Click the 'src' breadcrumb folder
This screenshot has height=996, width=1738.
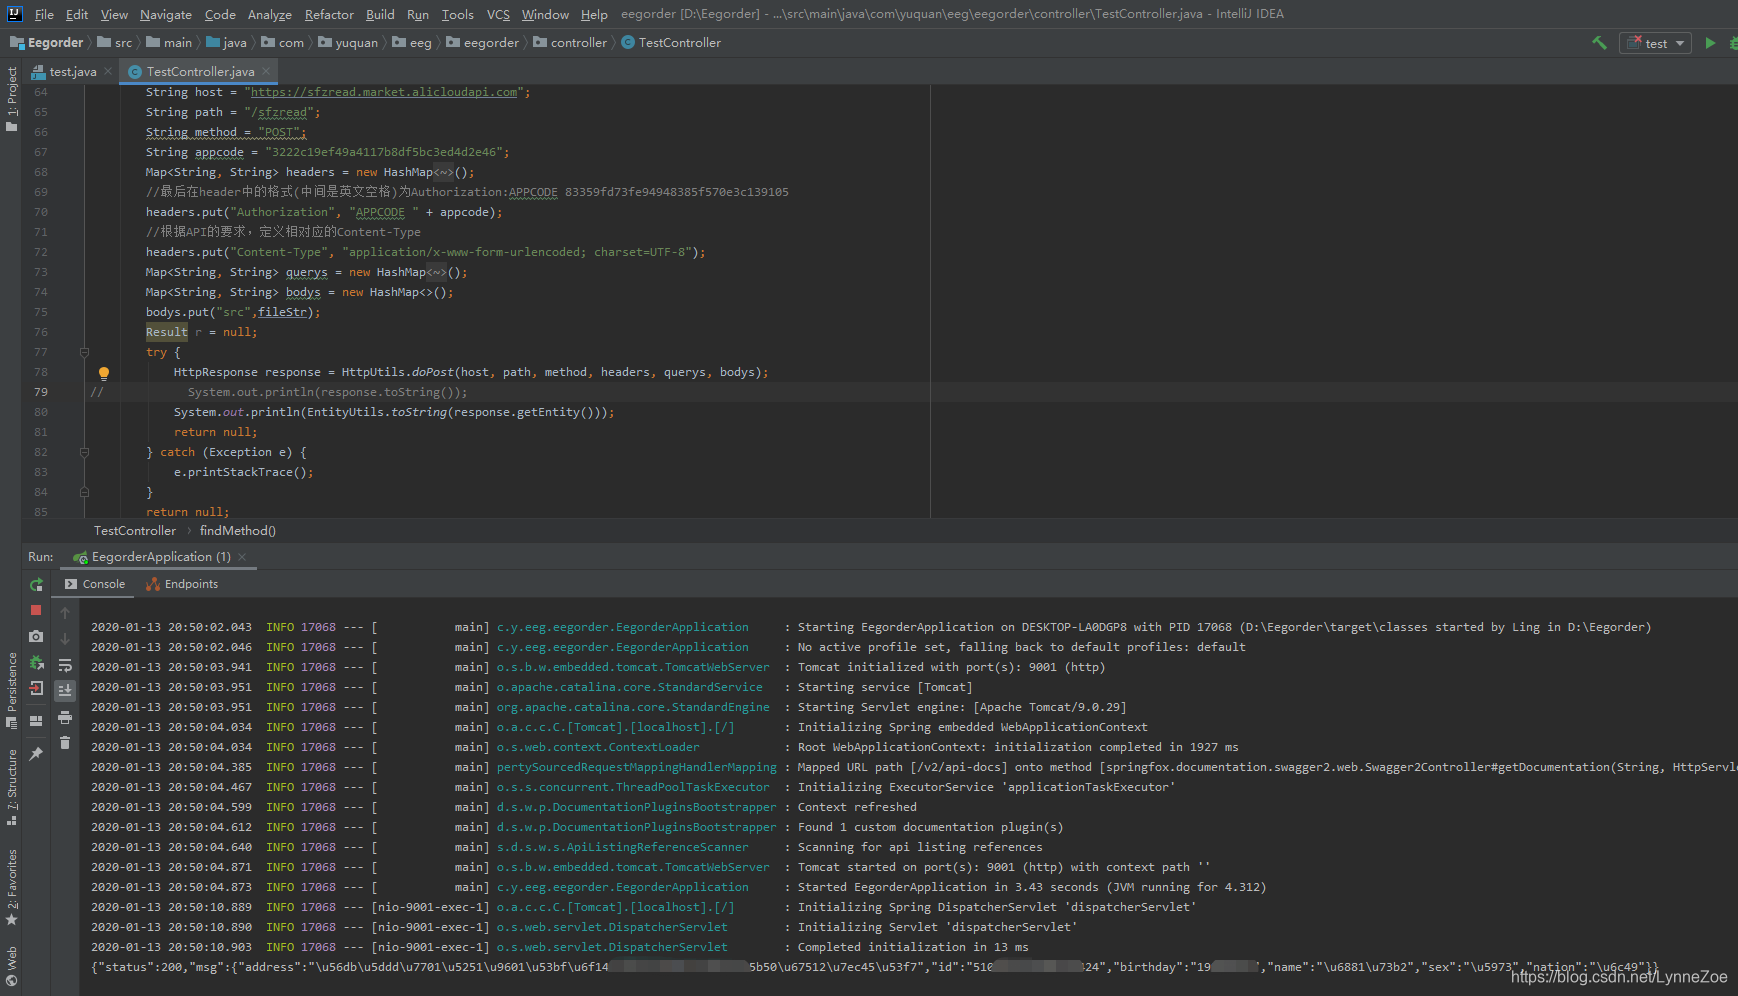115,43
